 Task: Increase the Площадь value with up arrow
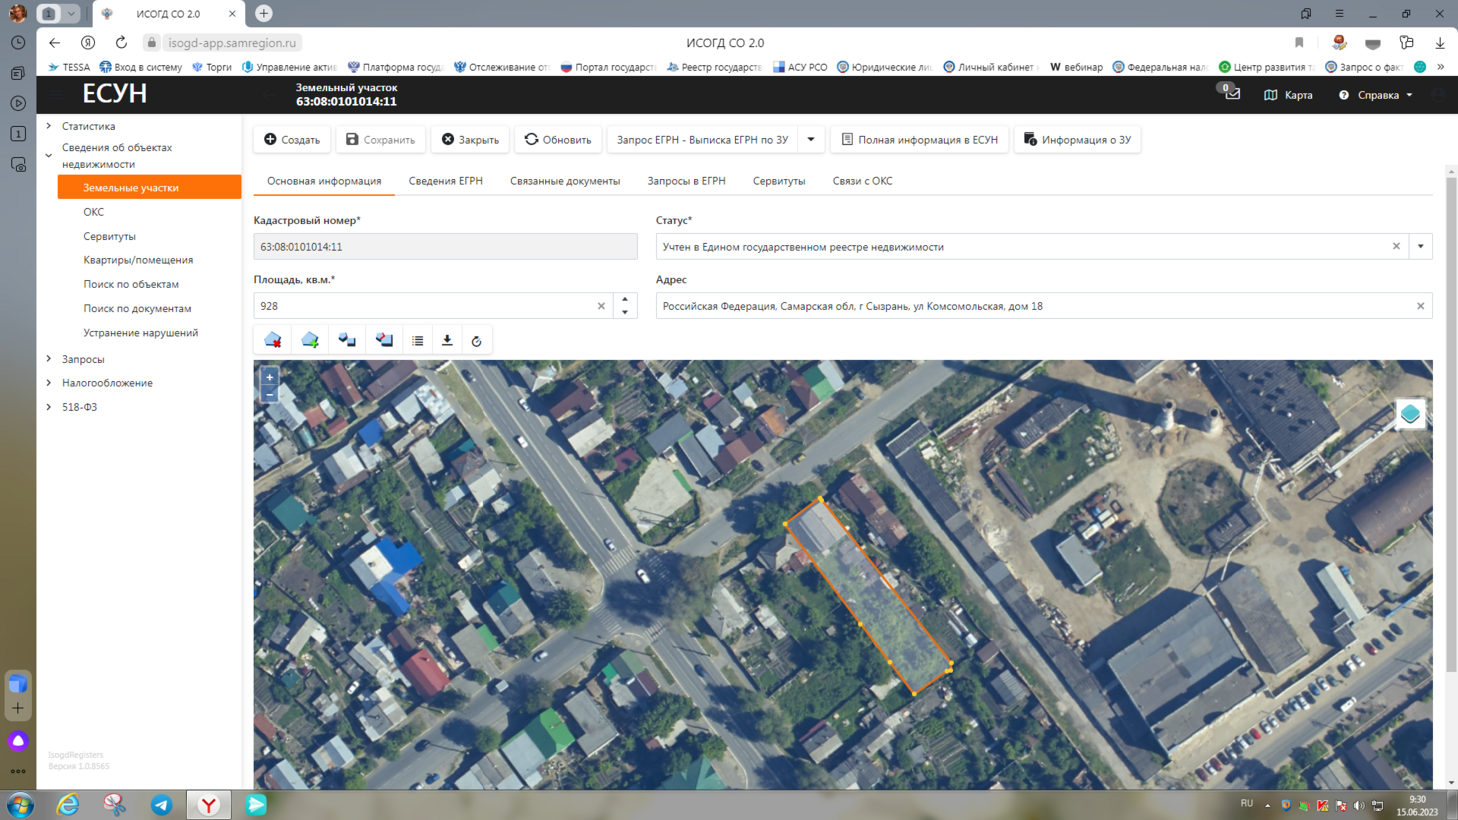(625, 299)
